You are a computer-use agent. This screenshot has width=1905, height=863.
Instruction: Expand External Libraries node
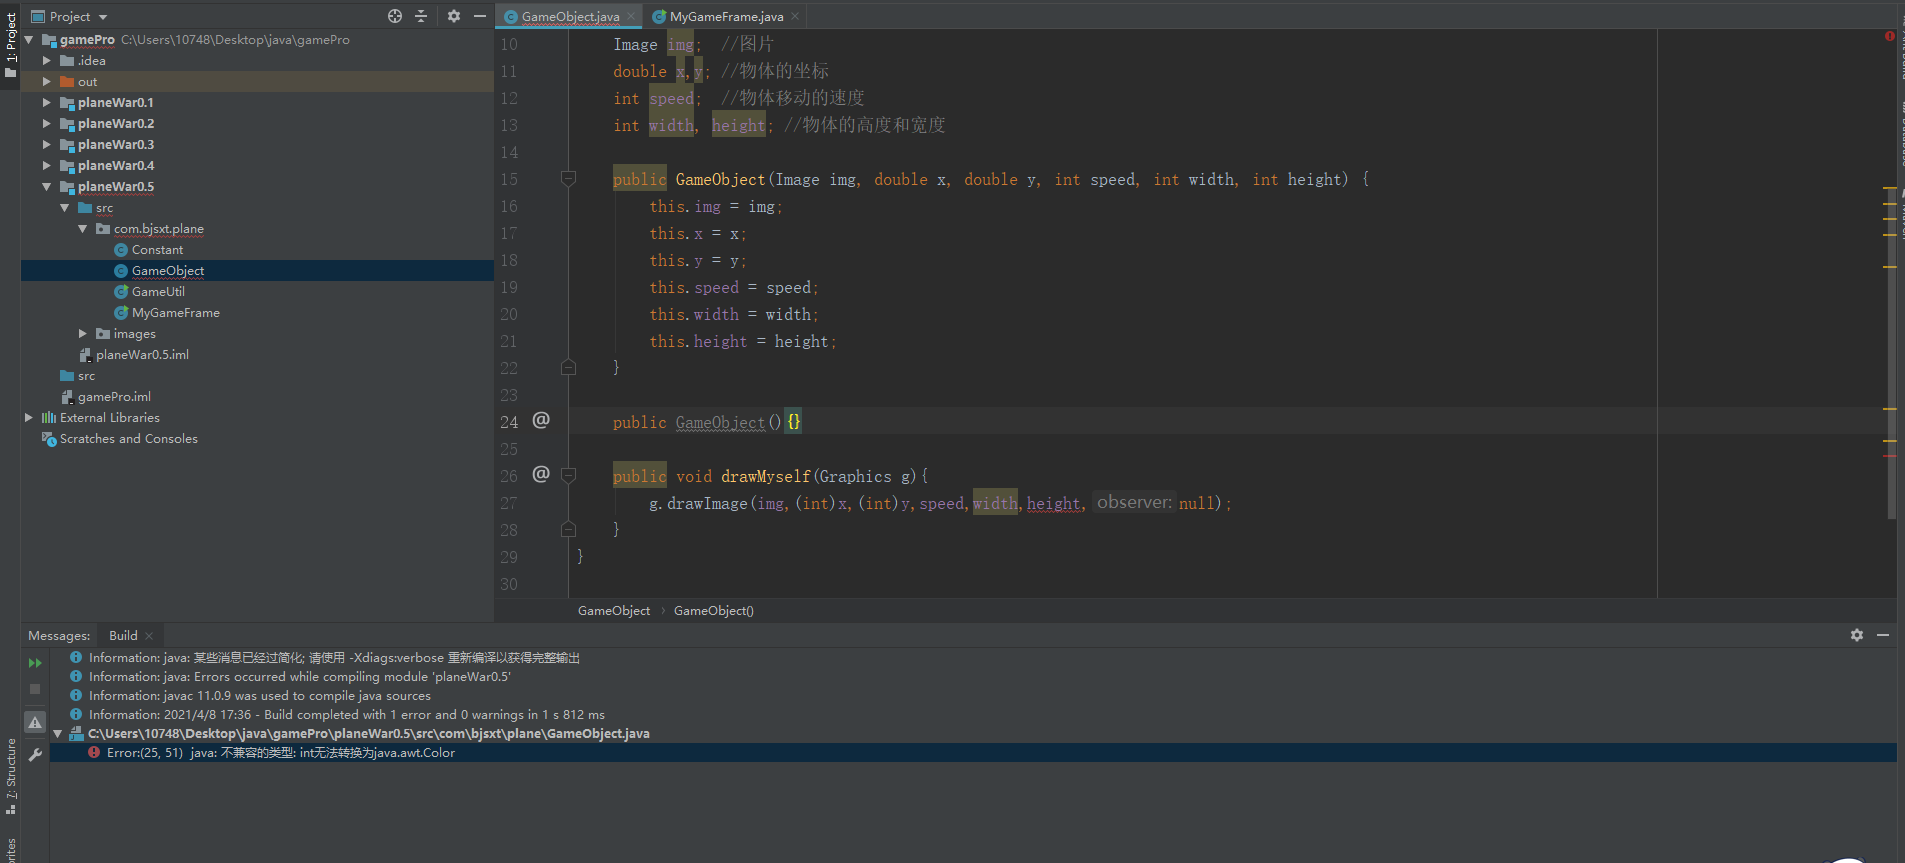click(x=29, y=418)
